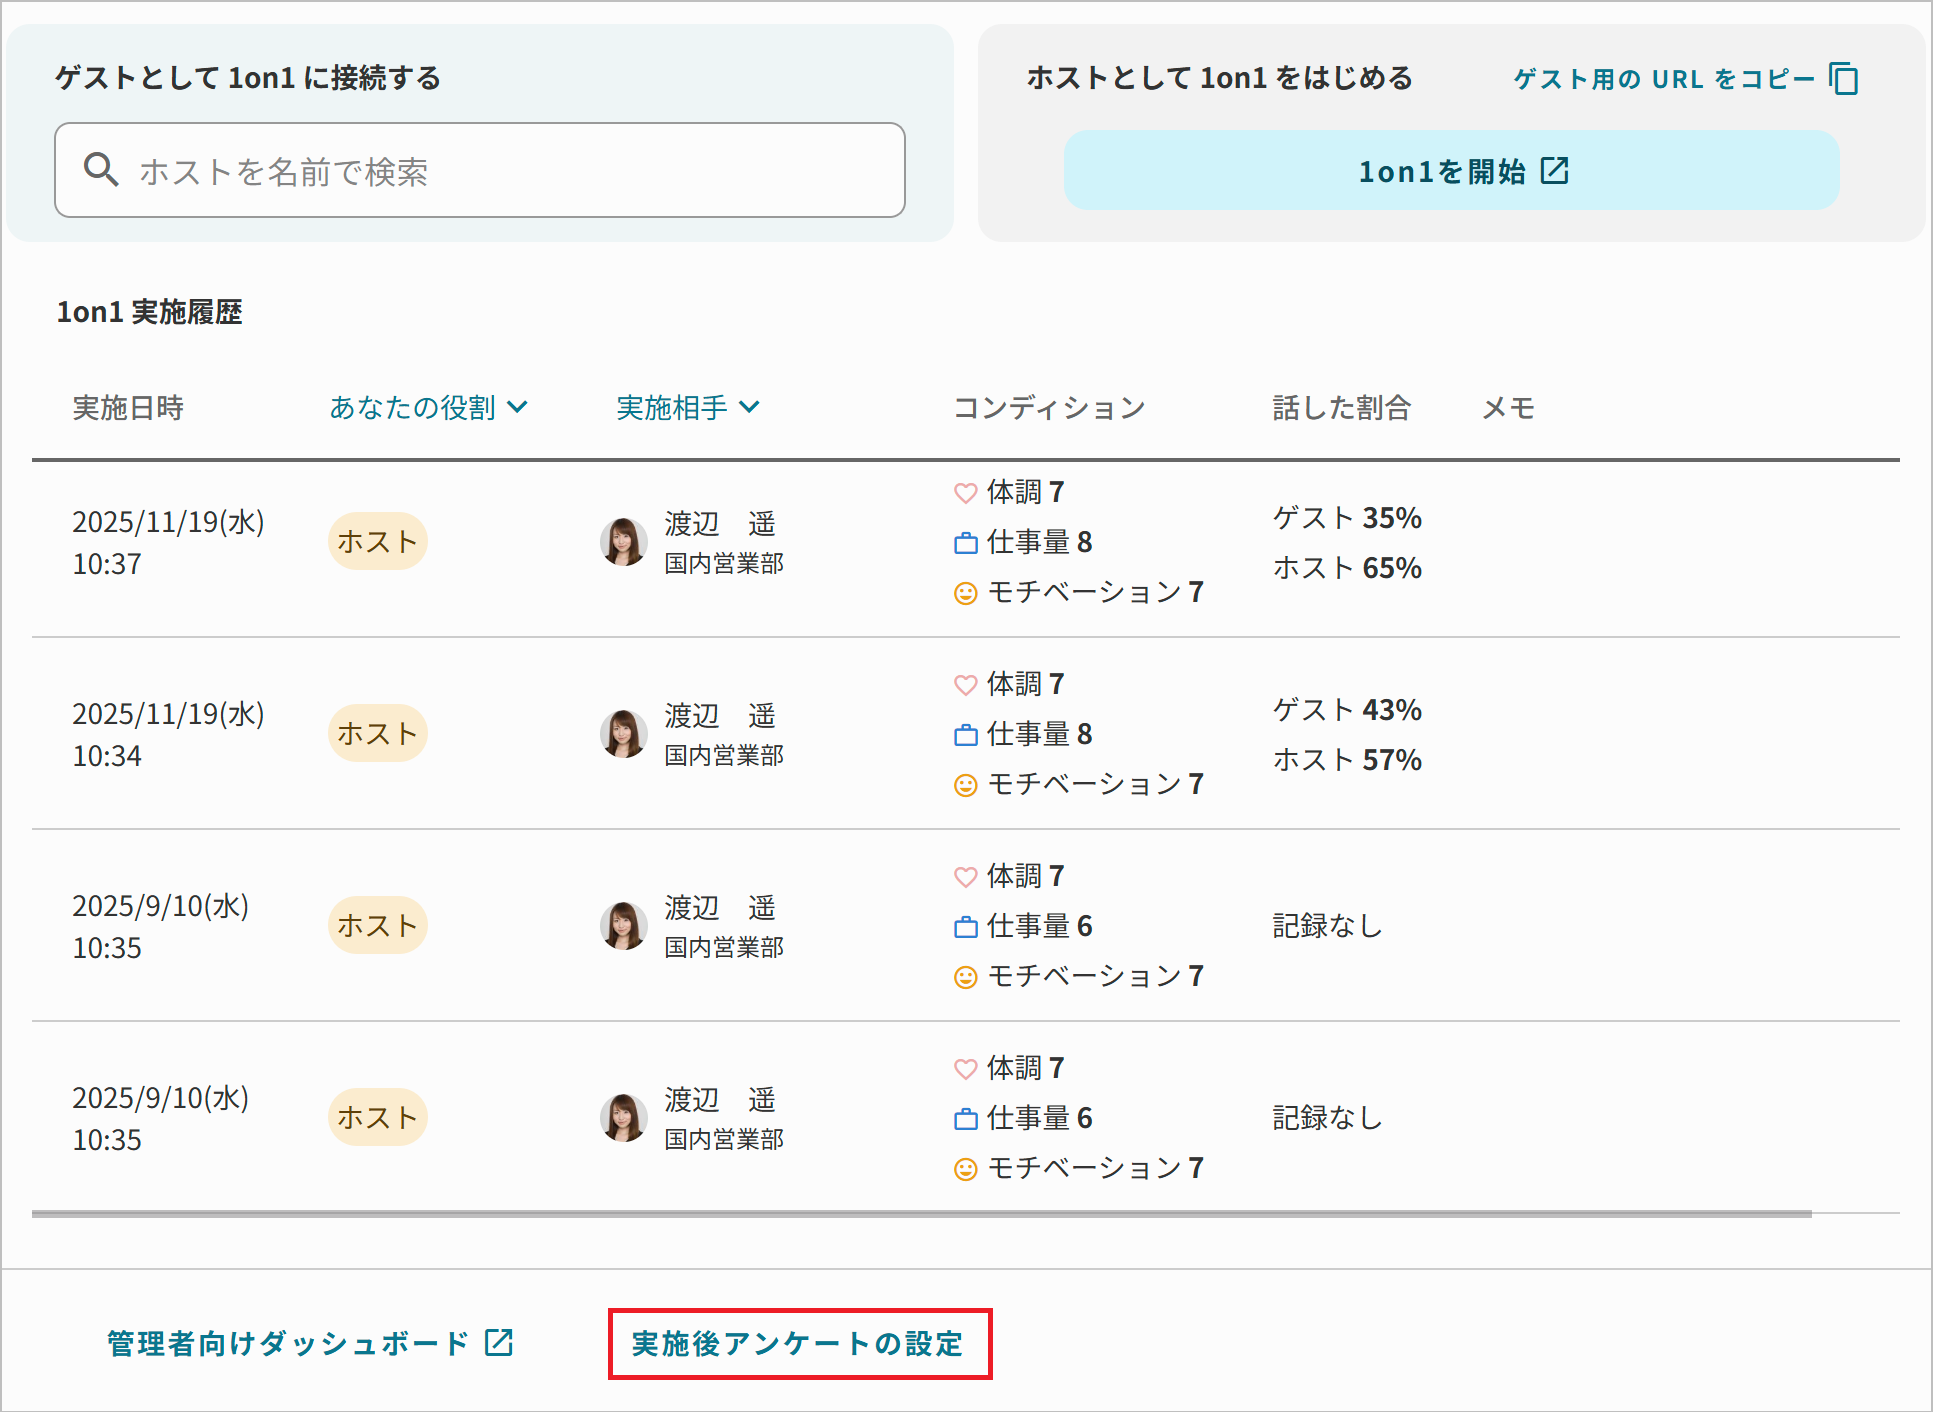Click the briefcase icon beside 仕事量 8 in the second row

(x=965, y=735)
